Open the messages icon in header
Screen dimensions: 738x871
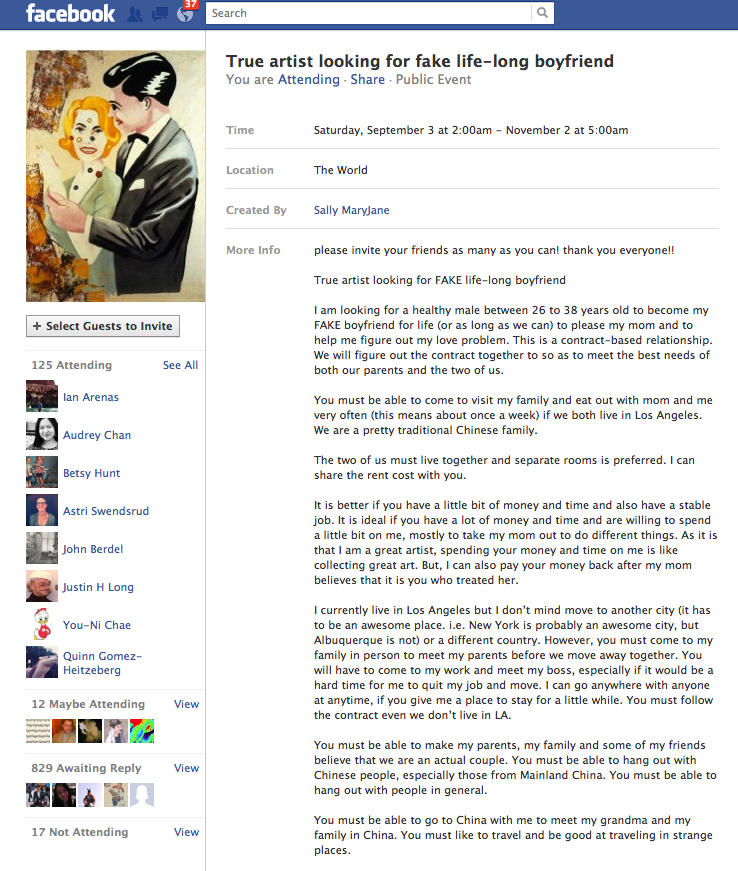point(160,14)
